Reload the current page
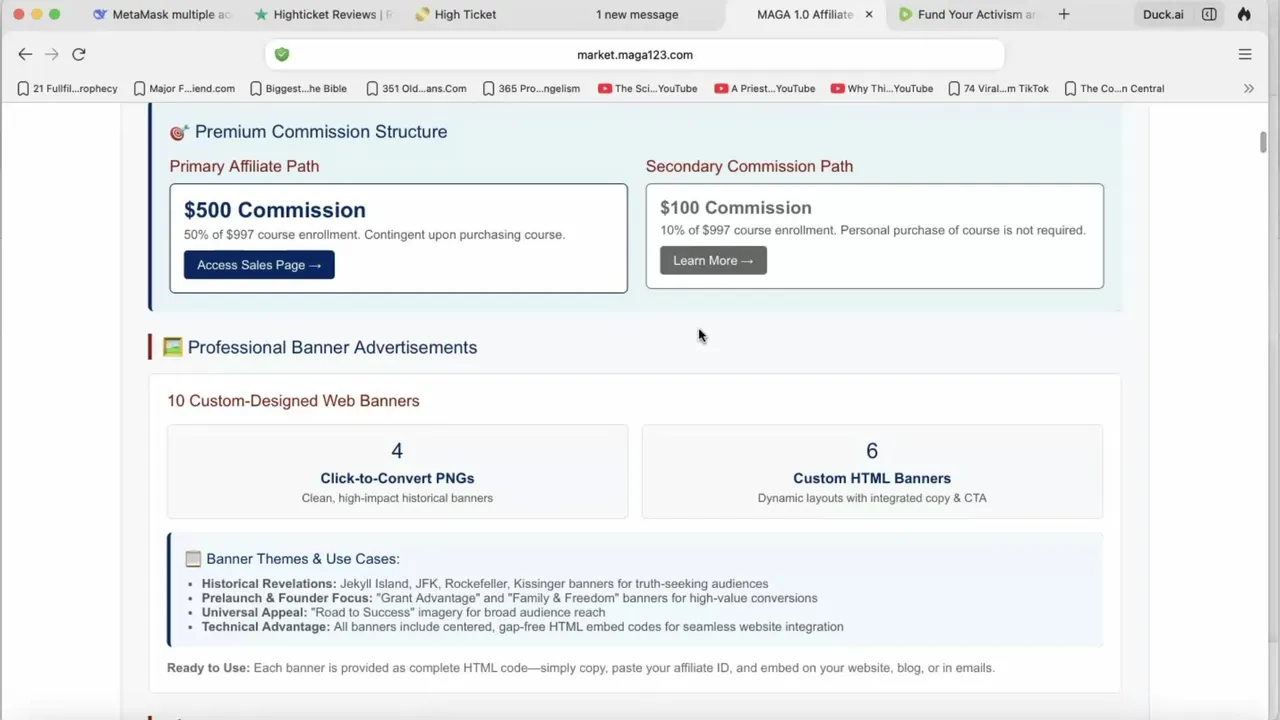 (79, 54)
